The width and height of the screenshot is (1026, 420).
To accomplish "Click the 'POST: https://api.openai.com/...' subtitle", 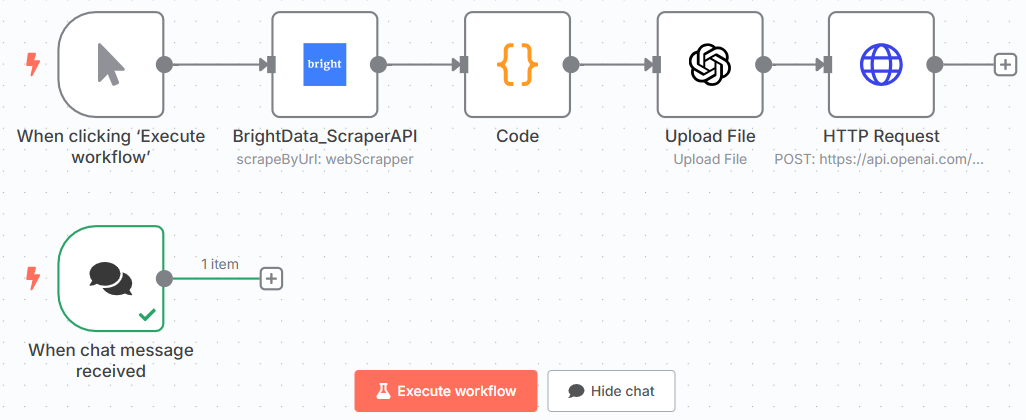I will pyautogui.click(x=881, y=159).
